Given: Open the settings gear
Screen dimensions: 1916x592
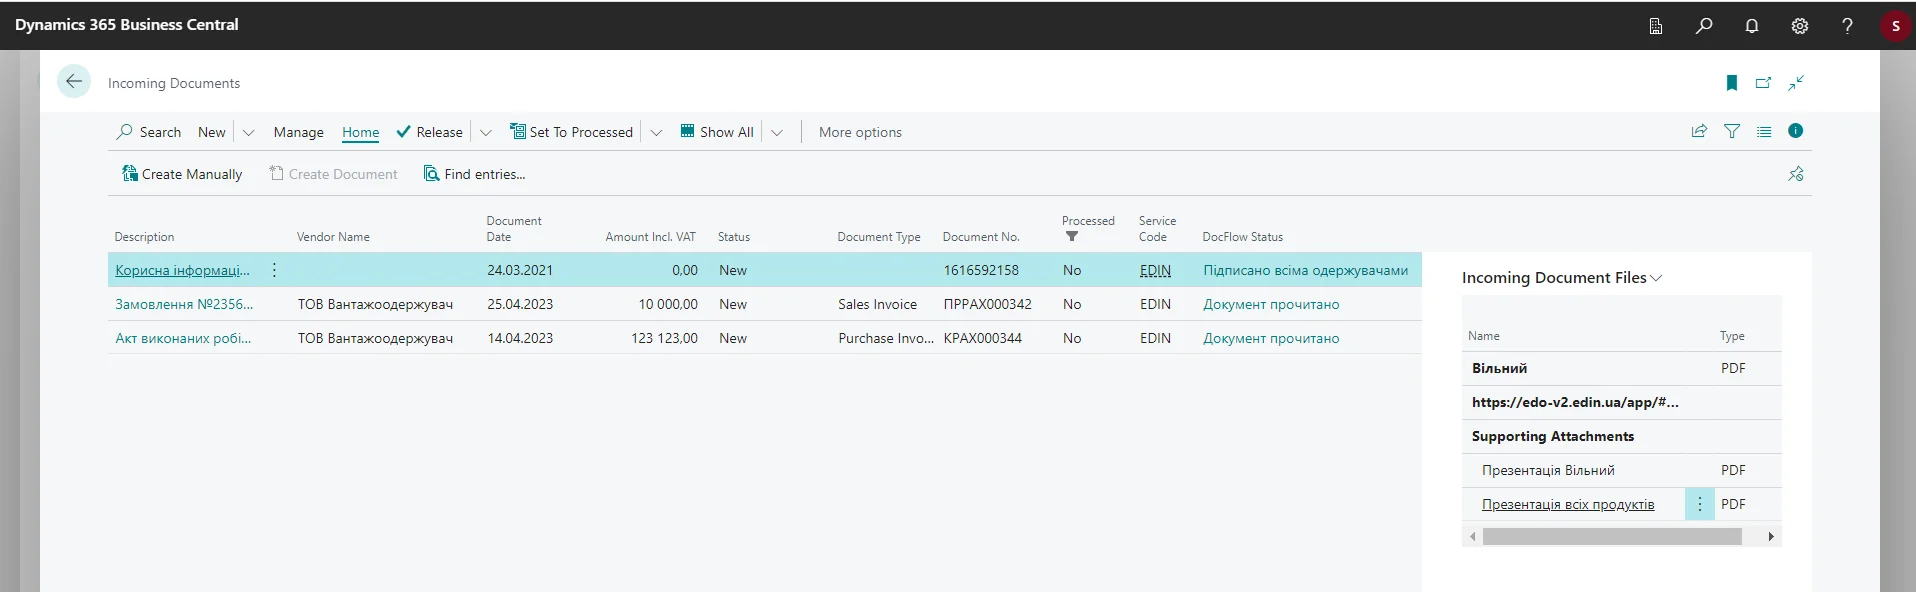Looking at the screenshot, I should pyautogui.click(x=1800, y=26).
